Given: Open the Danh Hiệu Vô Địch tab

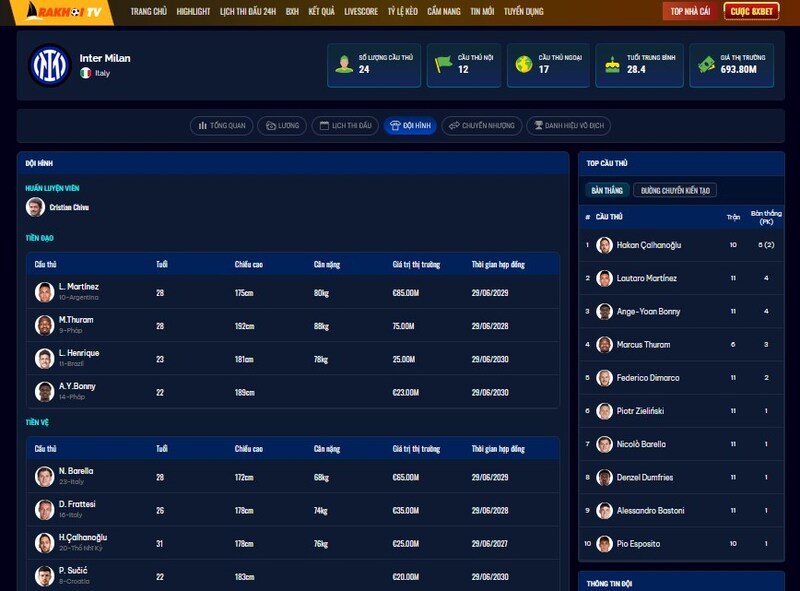Looking at the screenshot, I should pyautogui.click(x=568, y=126).
